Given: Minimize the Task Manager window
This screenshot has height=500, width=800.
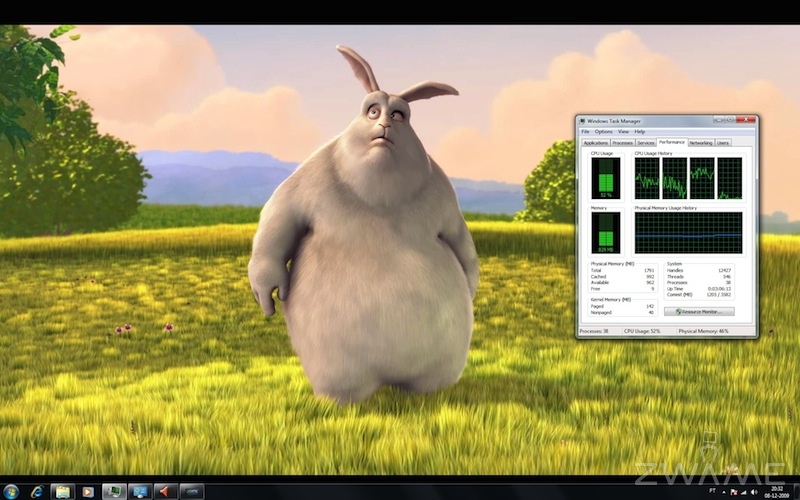Looking at the screenshot, I should tap(719, 120).
